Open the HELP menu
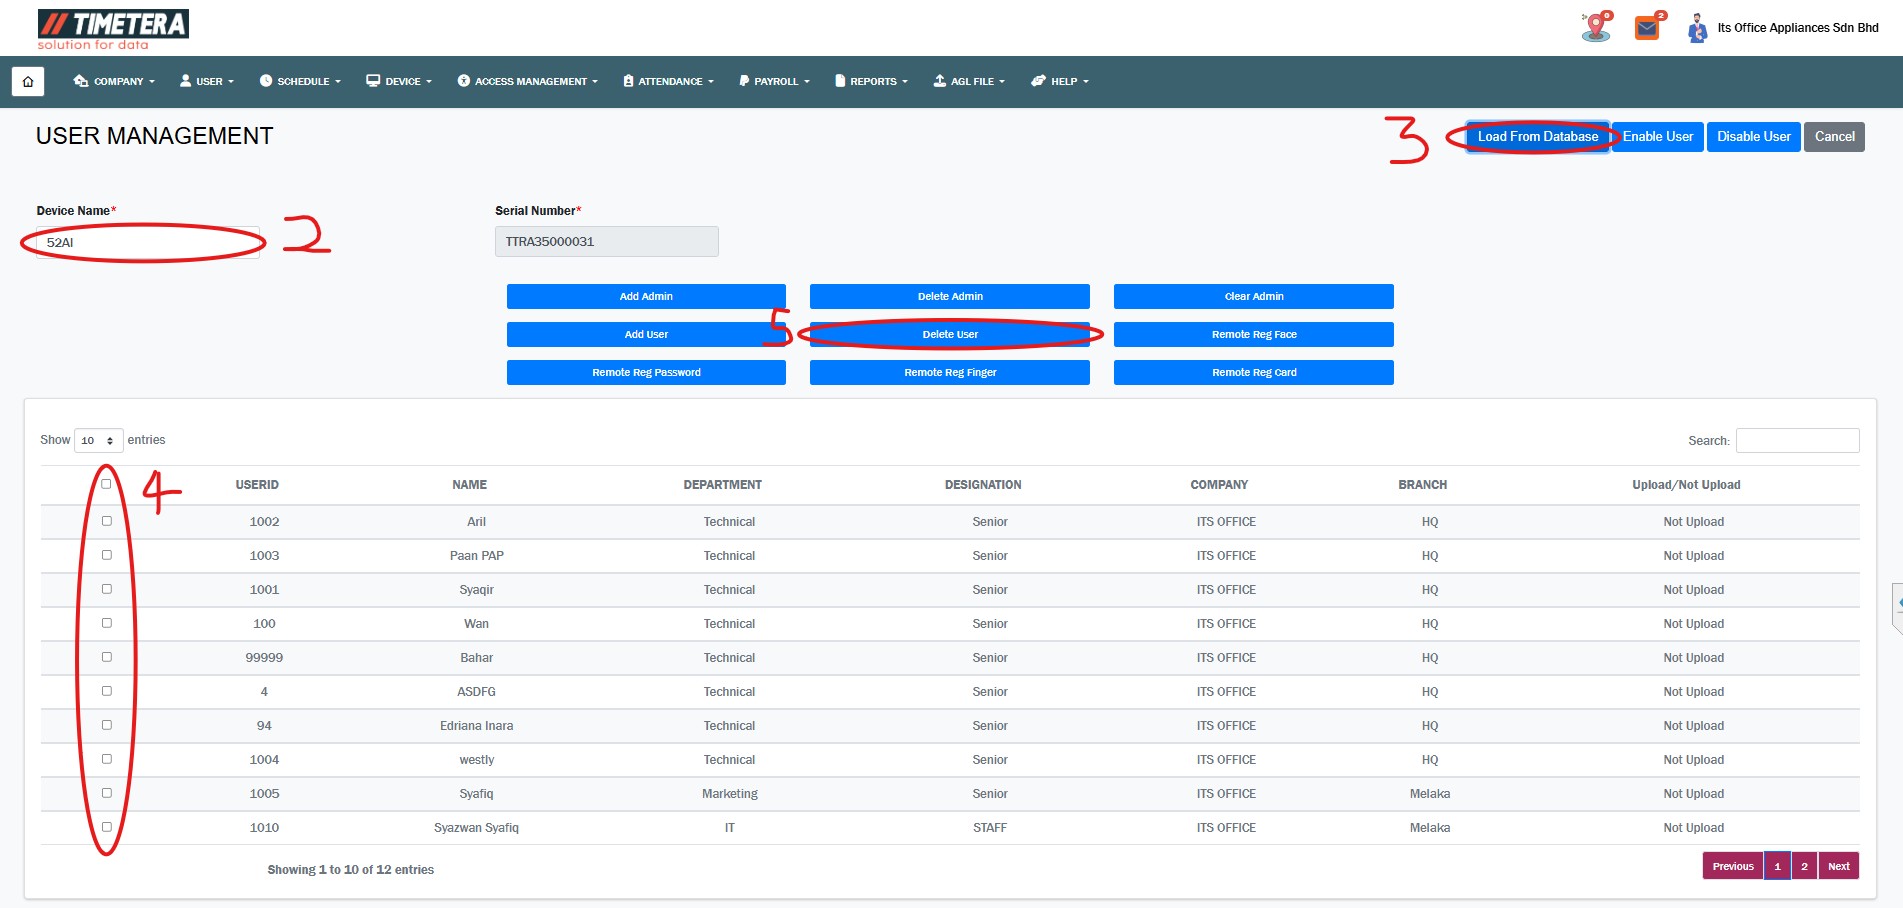This screenshot has height=908, width=1903. pos(1060,81)
